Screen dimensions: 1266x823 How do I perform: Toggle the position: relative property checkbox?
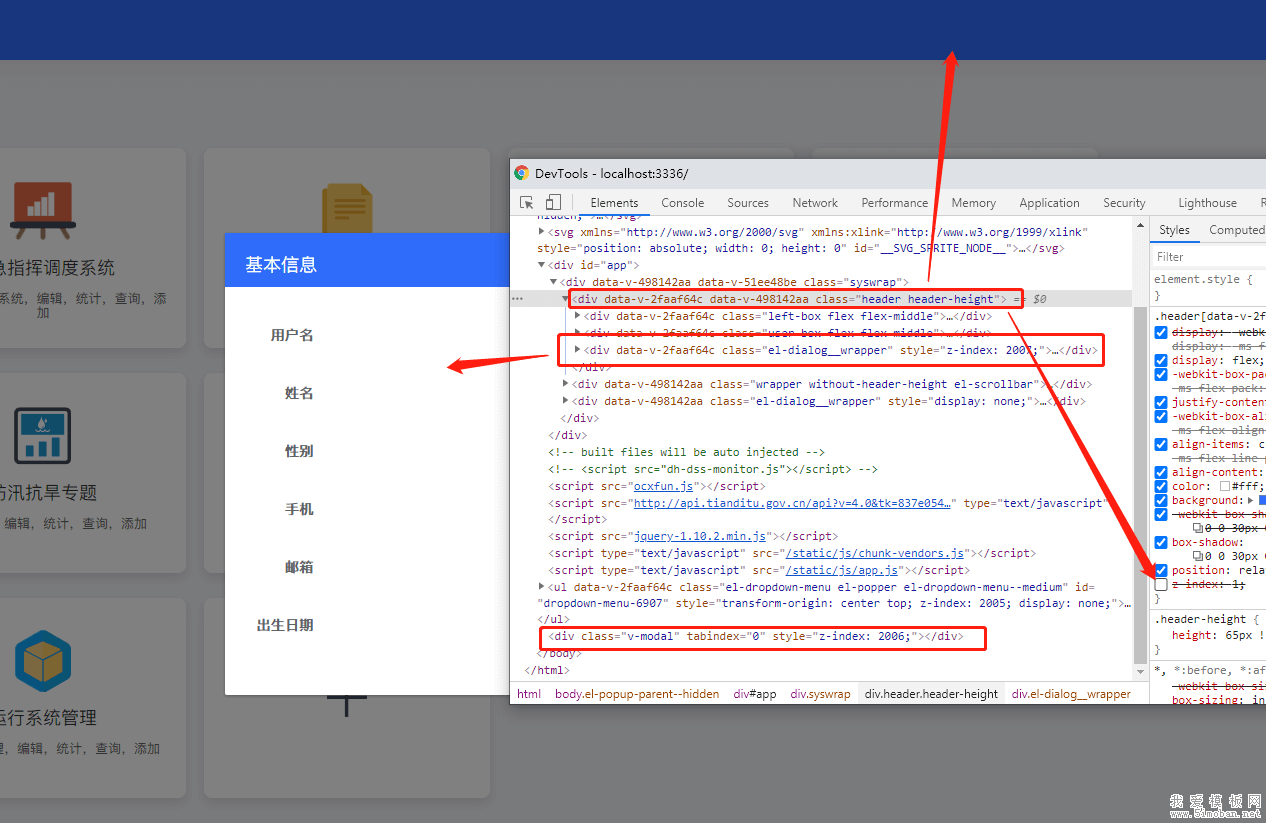tap(1161, 570)
